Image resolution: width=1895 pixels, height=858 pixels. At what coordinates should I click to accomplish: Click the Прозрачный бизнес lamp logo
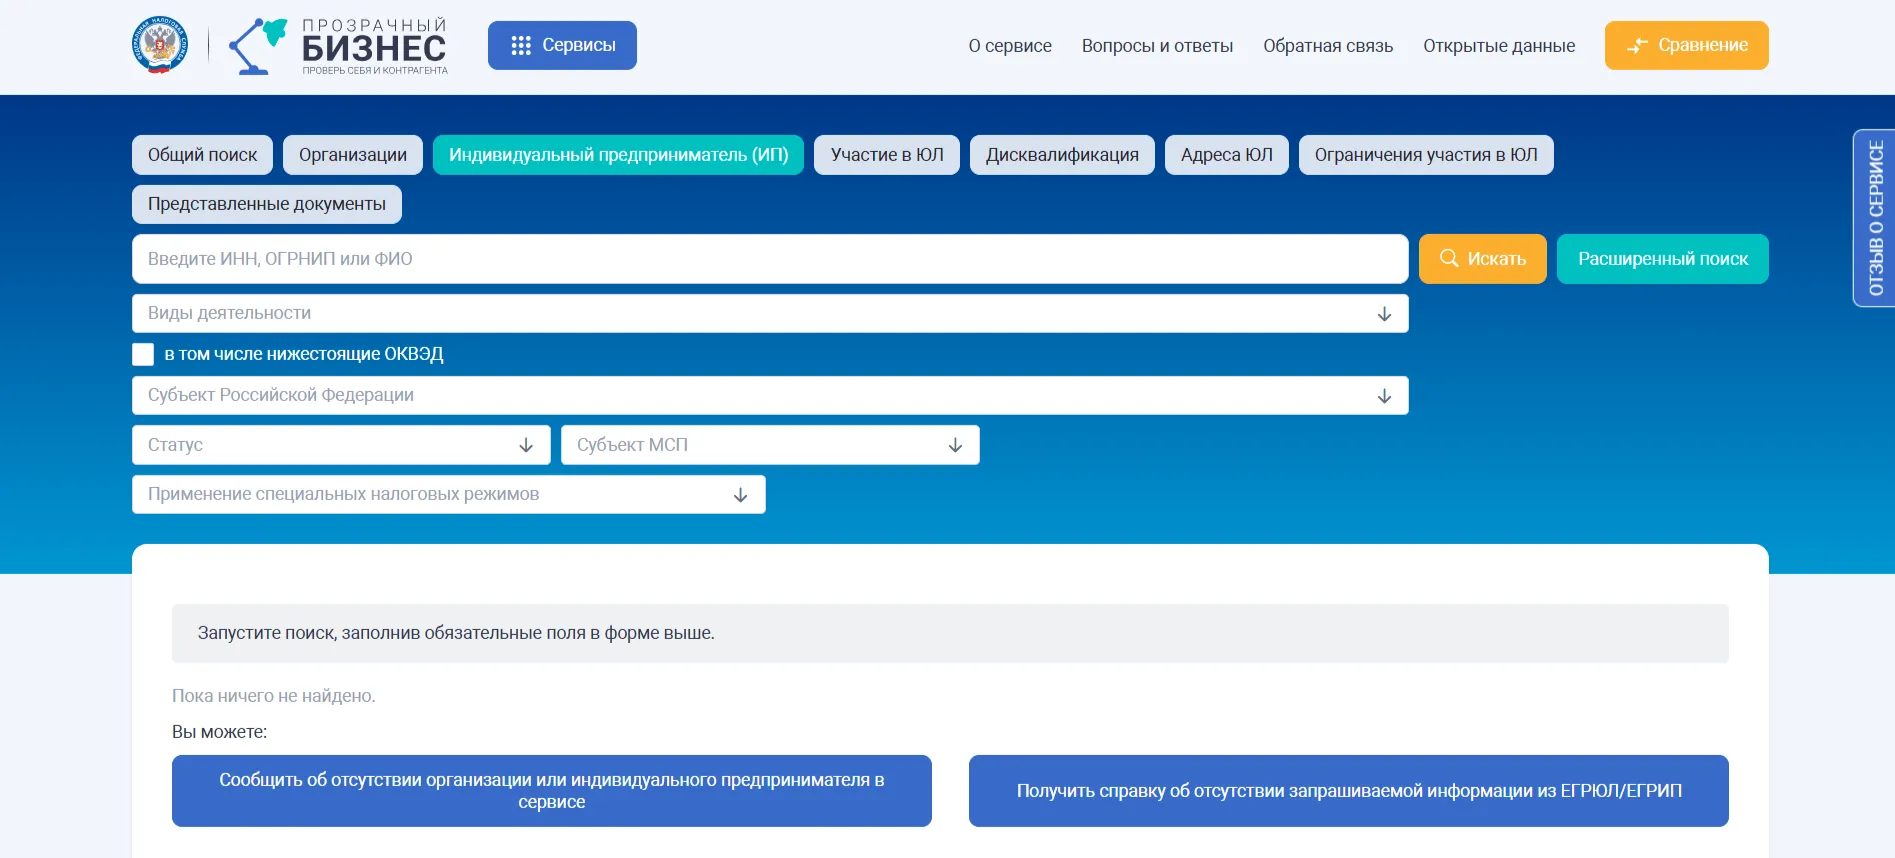point(338,46)
